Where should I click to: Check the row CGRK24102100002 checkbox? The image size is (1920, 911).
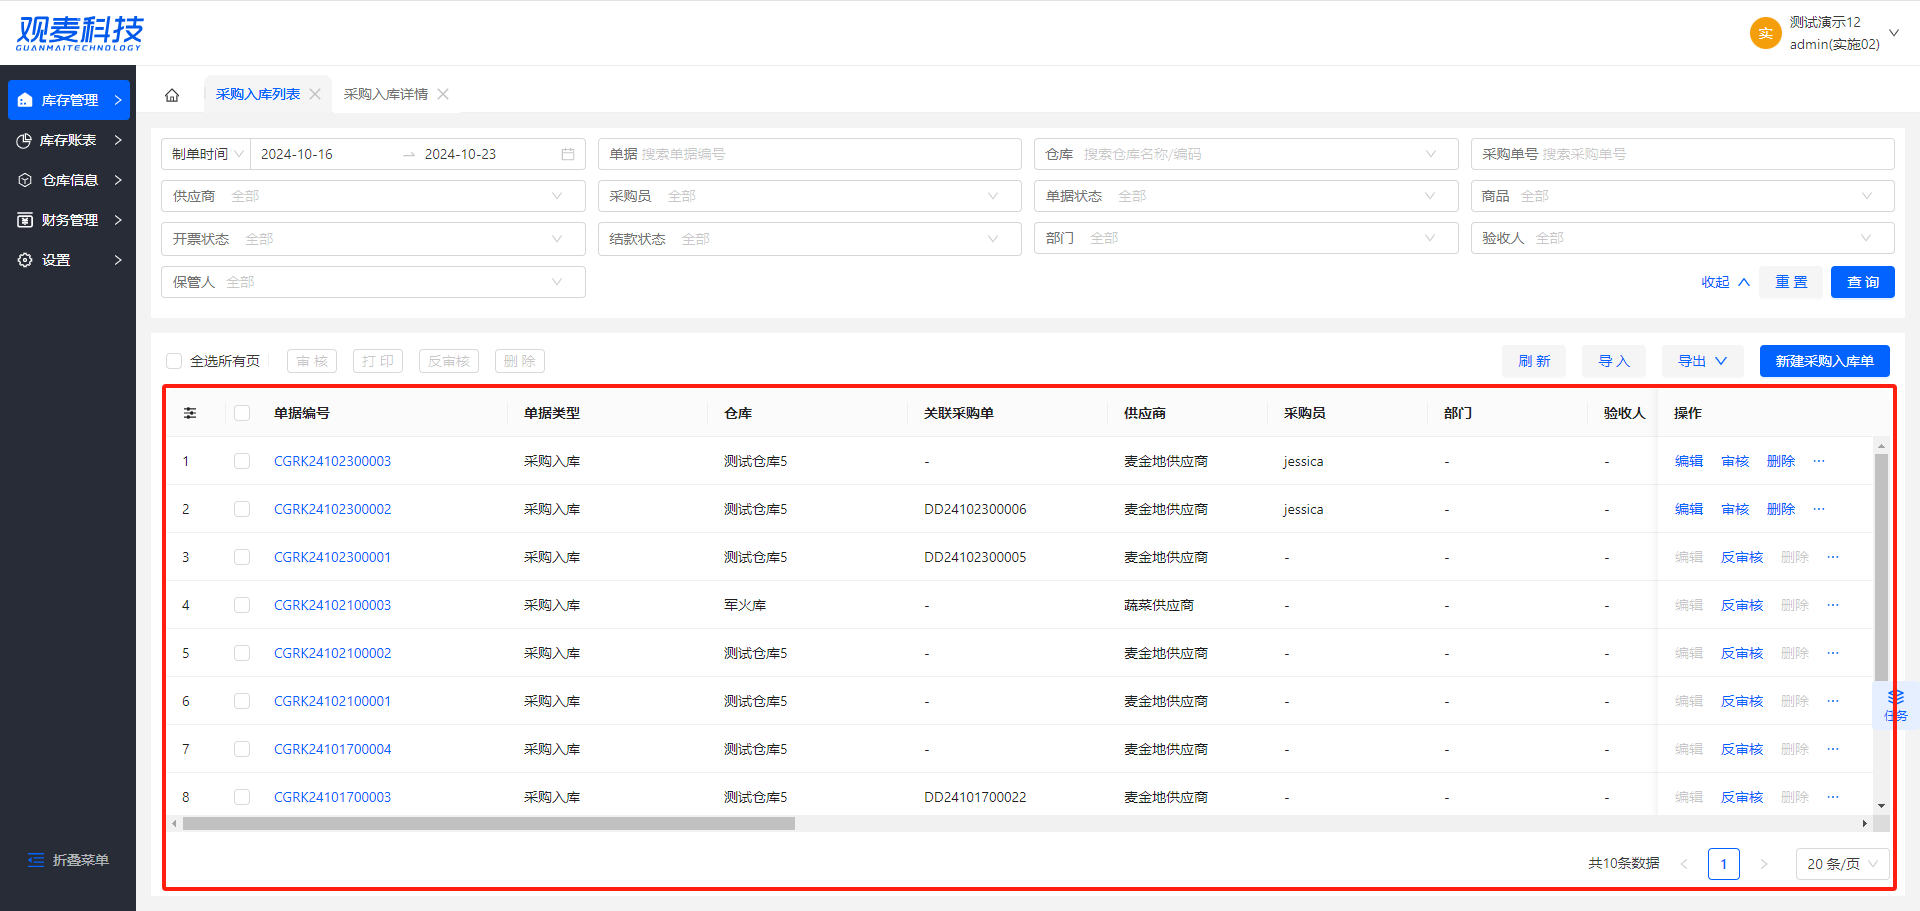(242, 653)
